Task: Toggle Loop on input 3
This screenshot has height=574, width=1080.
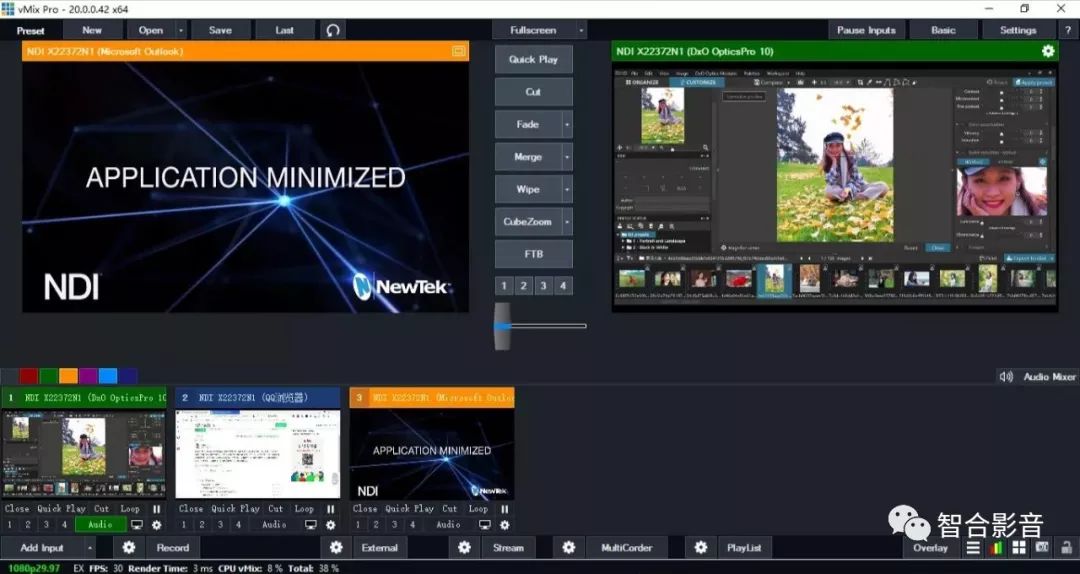Action: [478, 509]
